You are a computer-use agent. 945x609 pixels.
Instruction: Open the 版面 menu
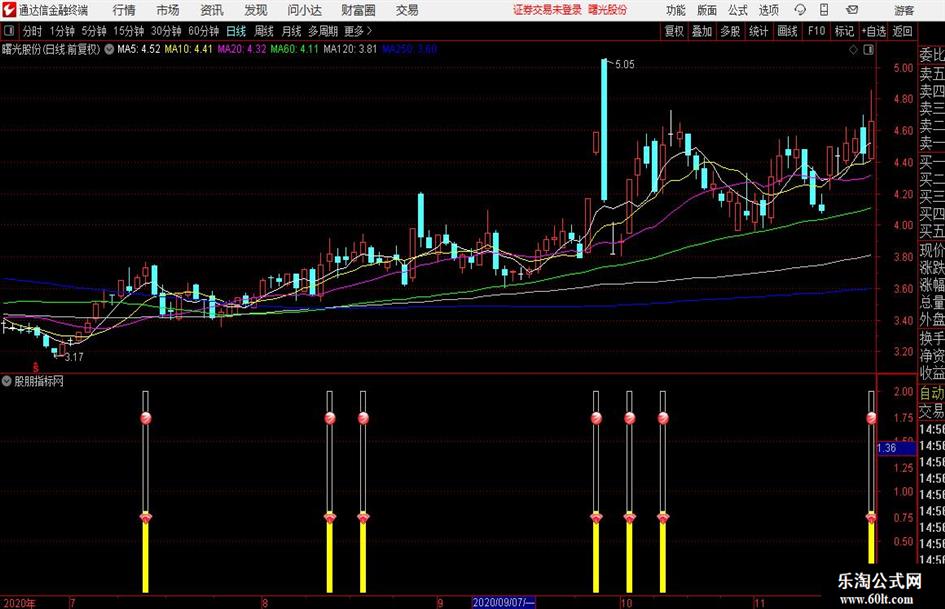pyautogui.click(x=706, y=10)
